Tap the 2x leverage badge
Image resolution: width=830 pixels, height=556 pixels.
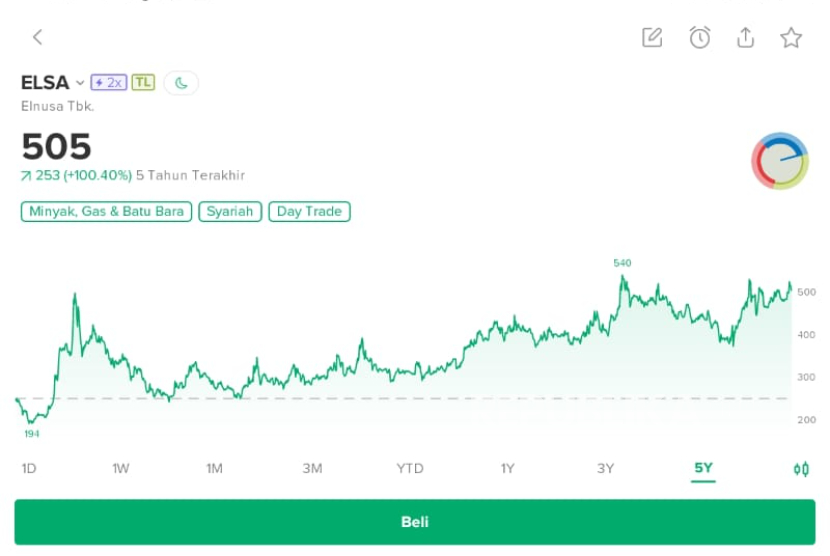tap(109, 83)
